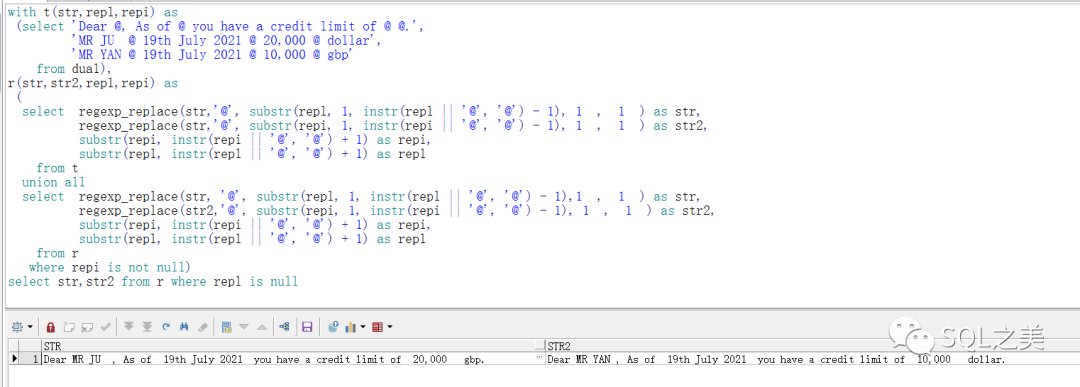Viewport: 1080px width, 387px height.
Task: Click the red export results table icon
Action: [x=377, y=327]
